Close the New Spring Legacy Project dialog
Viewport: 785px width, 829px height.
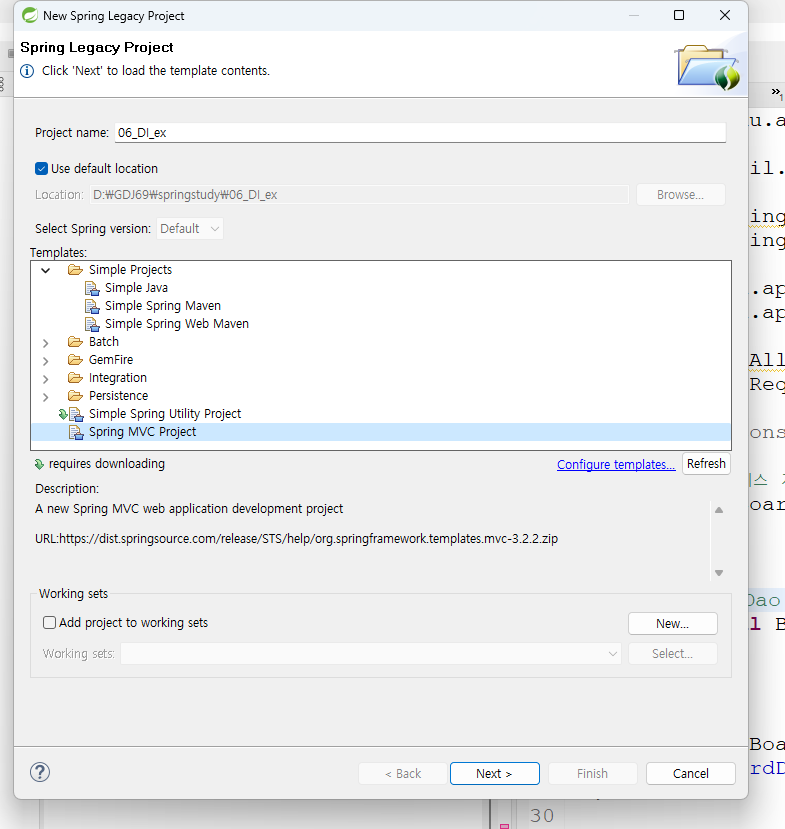[x=725, y=15]
